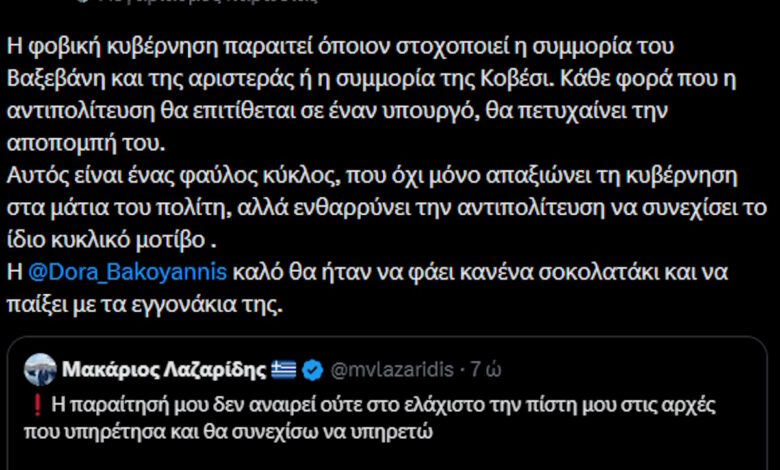Click Μακάριος Λαζαρίδης profile avatar
The height and width of the screenshot is (470, 780).
click(x=39, y=369)
